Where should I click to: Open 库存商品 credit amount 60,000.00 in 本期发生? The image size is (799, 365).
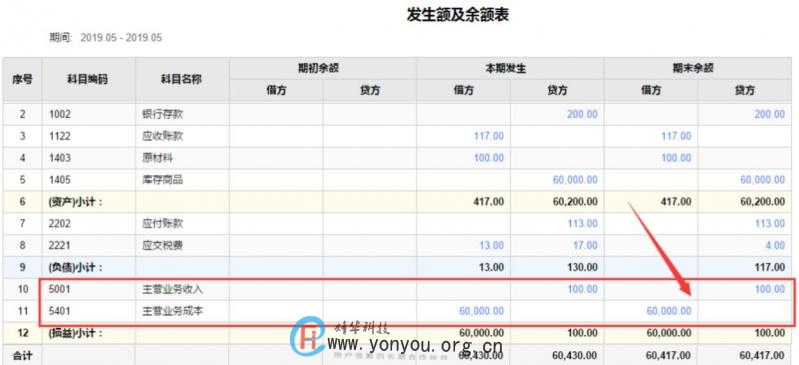(575, 180)
